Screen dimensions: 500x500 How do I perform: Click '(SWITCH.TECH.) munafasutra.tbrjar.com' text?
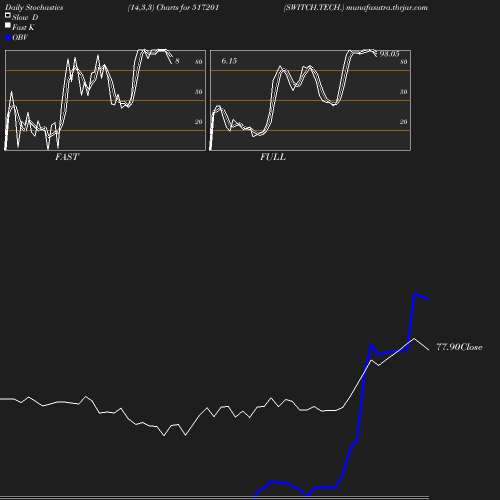[x=356, y=8]
